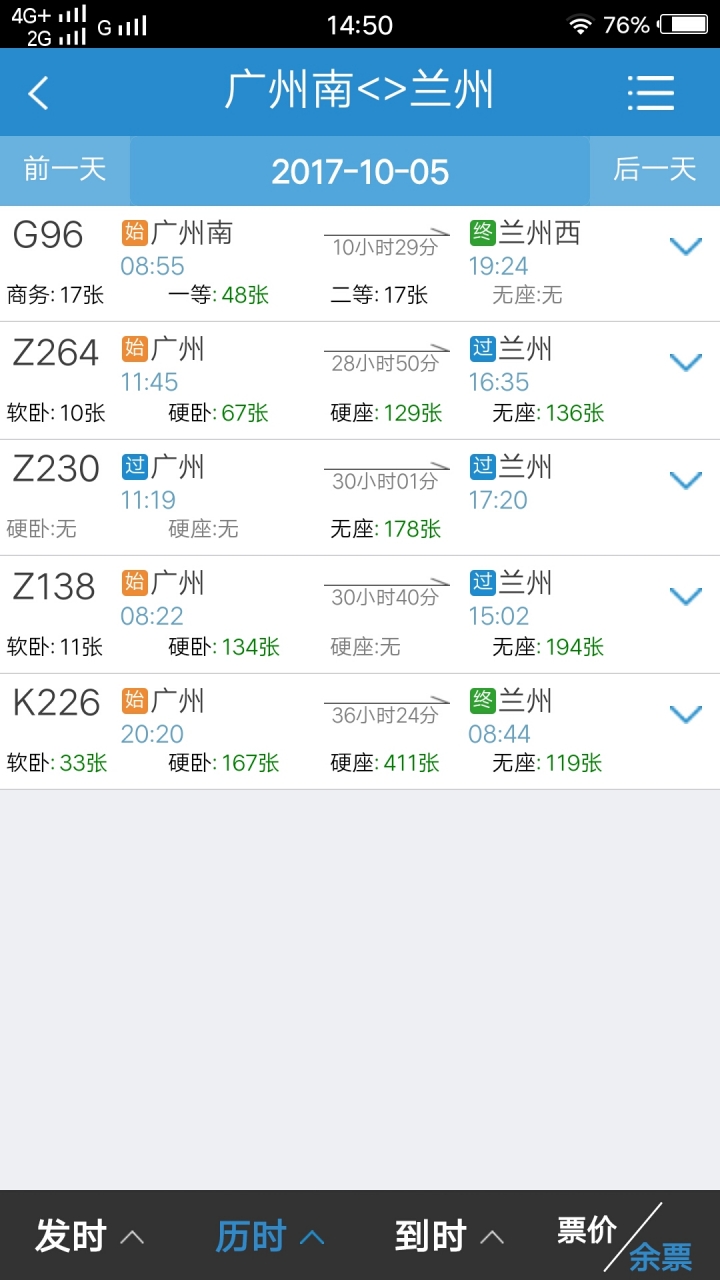This screenshot has width=720, height=1280.
Task: Open the hamburger menu icon
Action: click(651, 93)
